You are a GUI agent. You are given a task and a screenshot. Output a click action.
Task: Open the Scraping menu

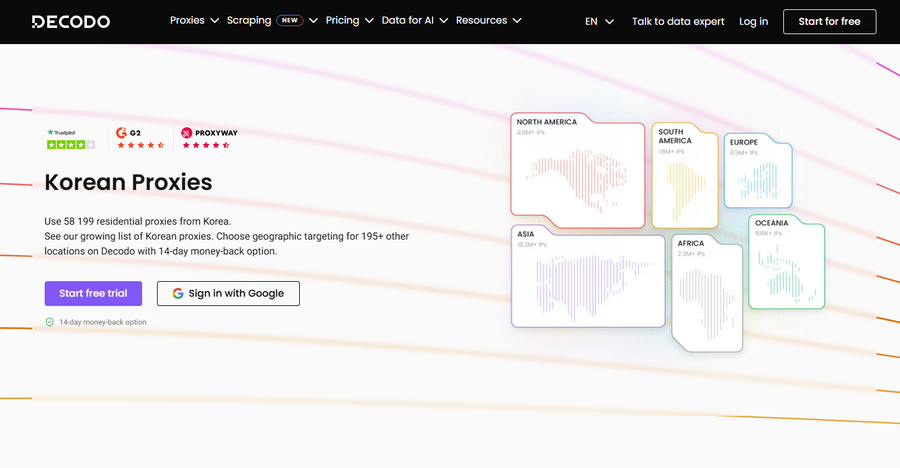pos(249,20)
